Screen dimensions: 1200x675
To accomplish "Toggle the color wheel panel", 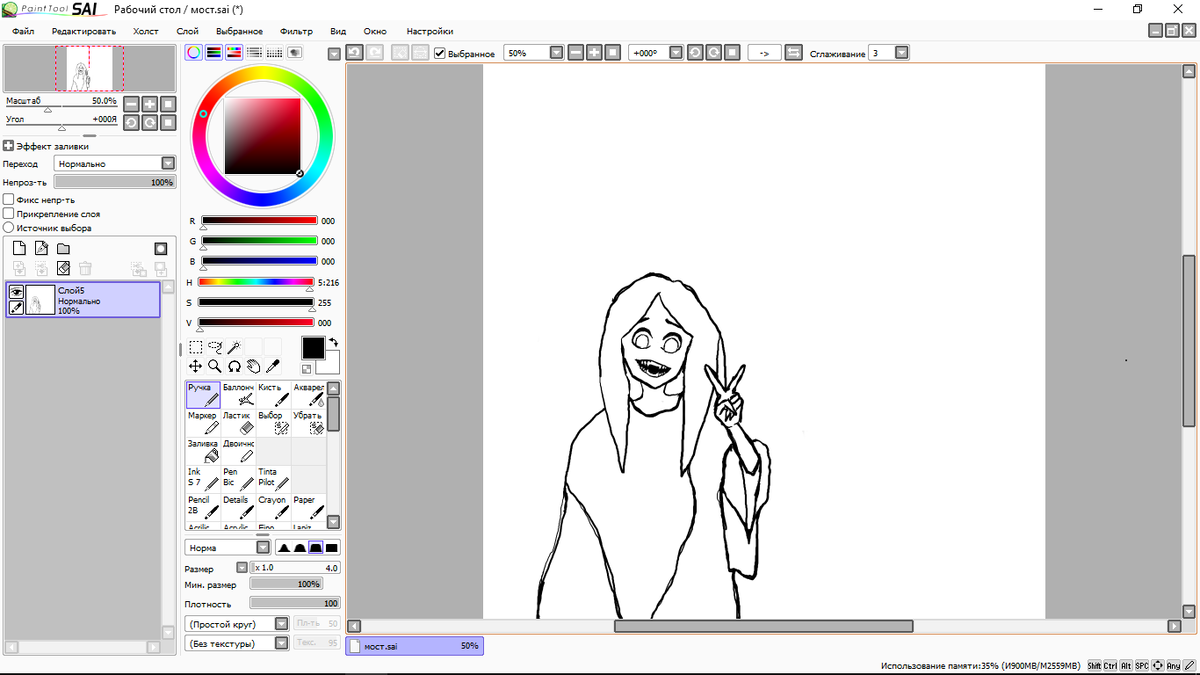I will pyautogui.click(x=194, y=52).
